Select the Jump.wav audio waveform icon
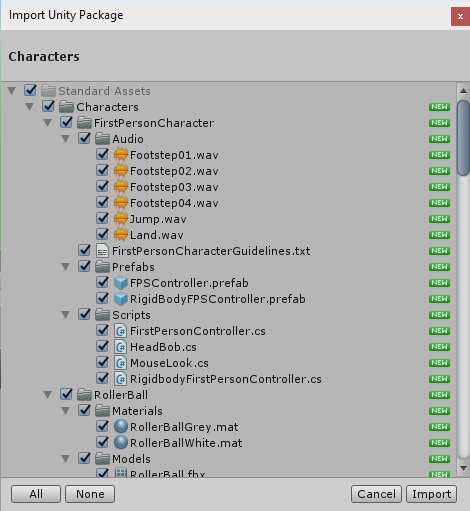The height and width of the screenshot is (511, 470). click(x=121, y=219)
